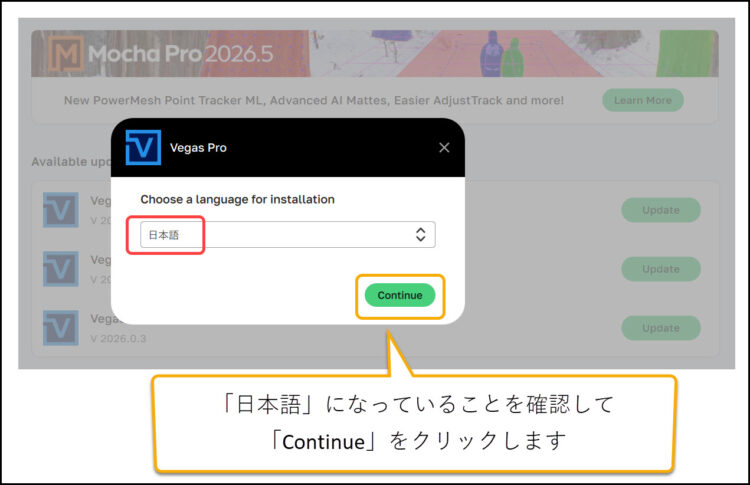Click Update for the first Vegas entry
750x485 pixels.
tap(661, 210)
